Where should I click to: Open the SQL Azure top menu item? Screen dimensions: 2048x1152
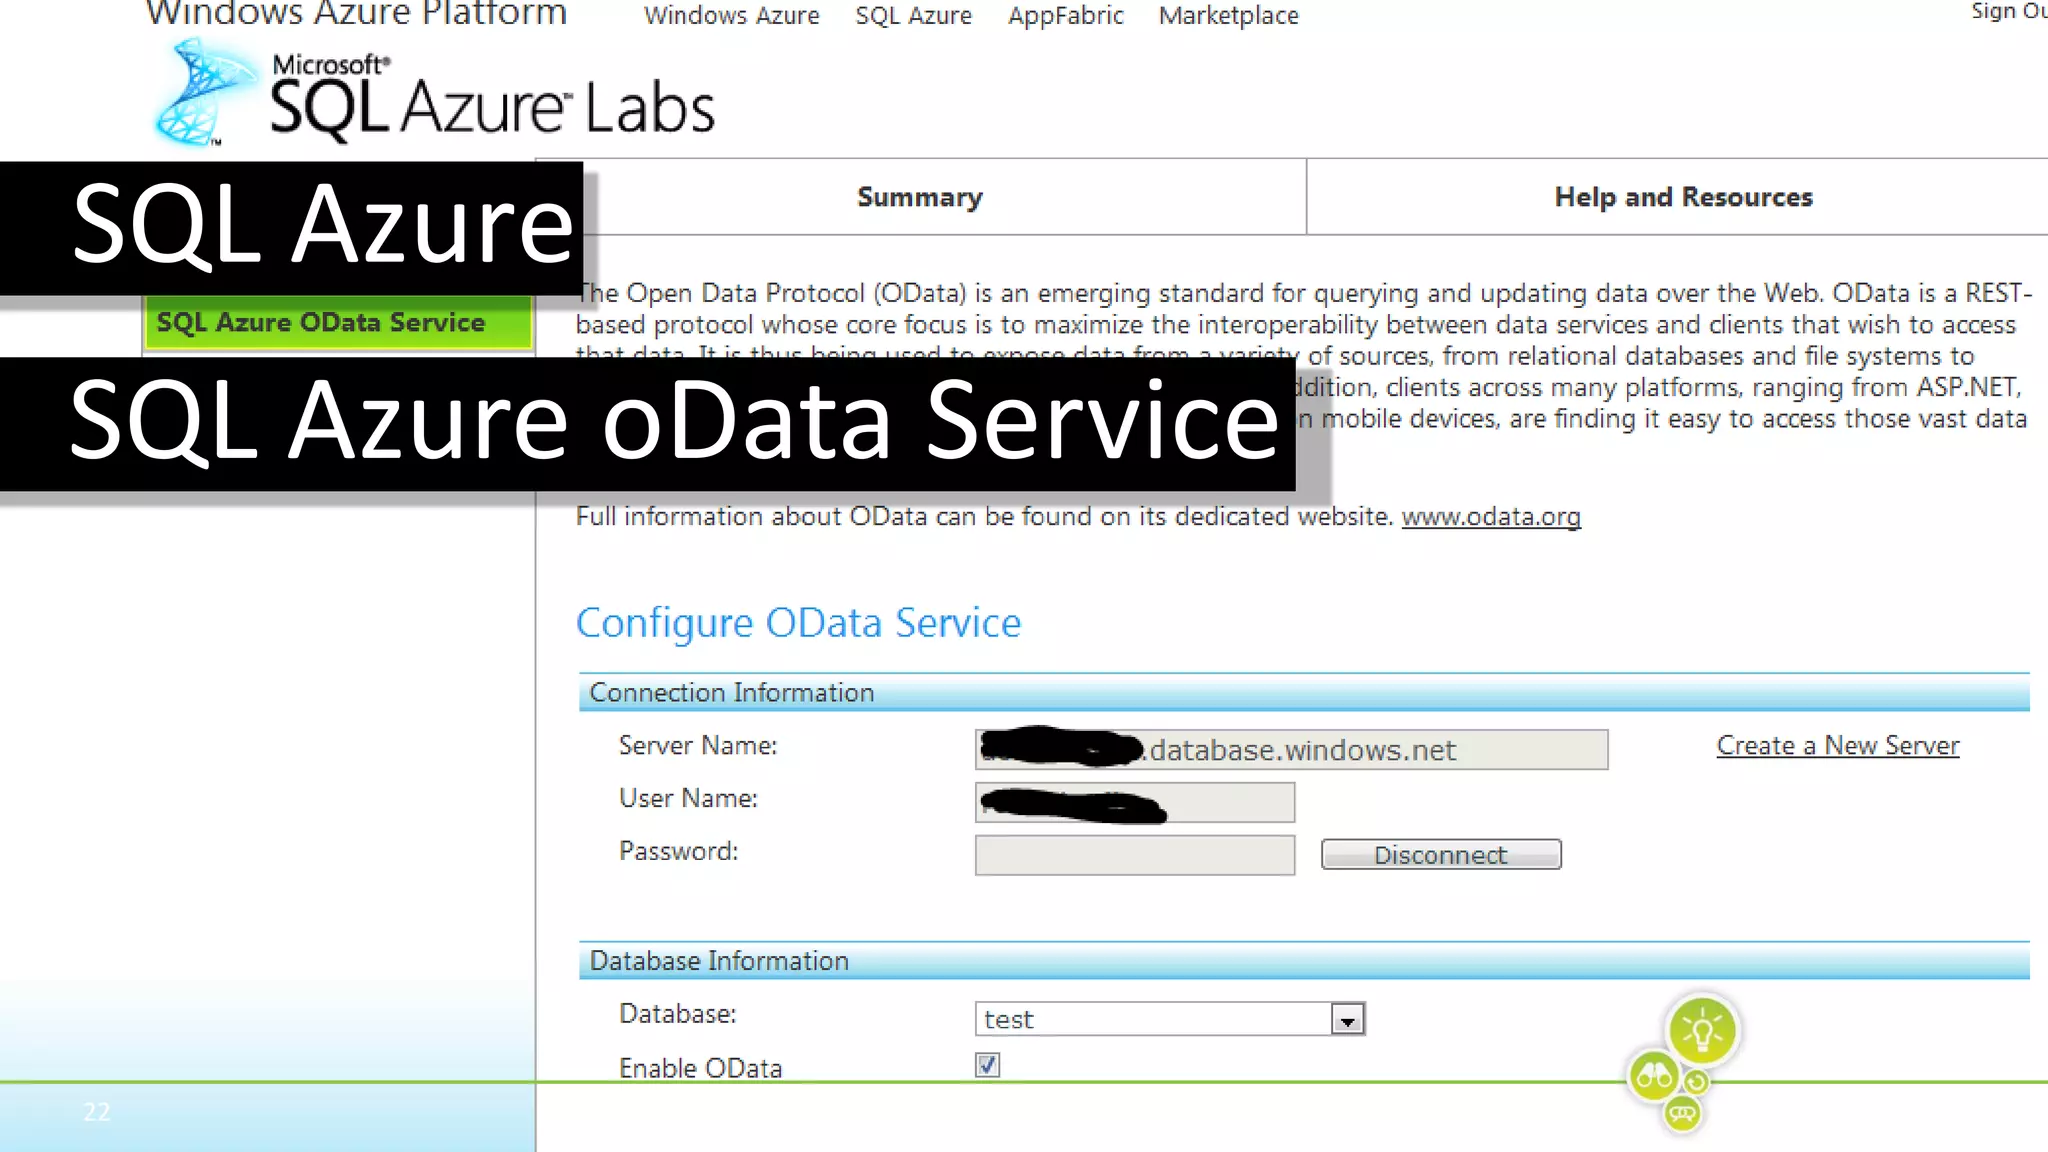click(913, 16)
